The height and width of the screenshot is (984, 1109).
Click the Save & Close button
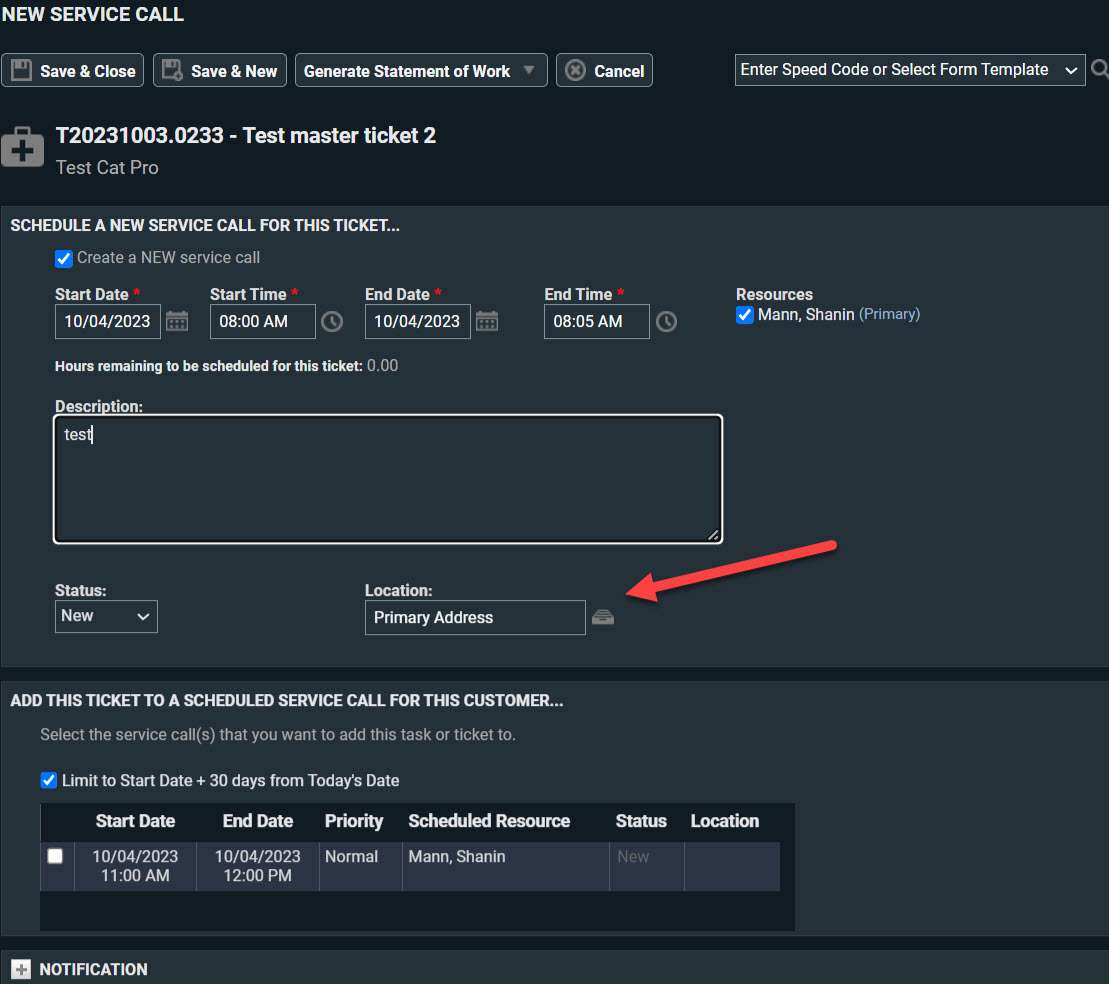click(x=72, y=71)
